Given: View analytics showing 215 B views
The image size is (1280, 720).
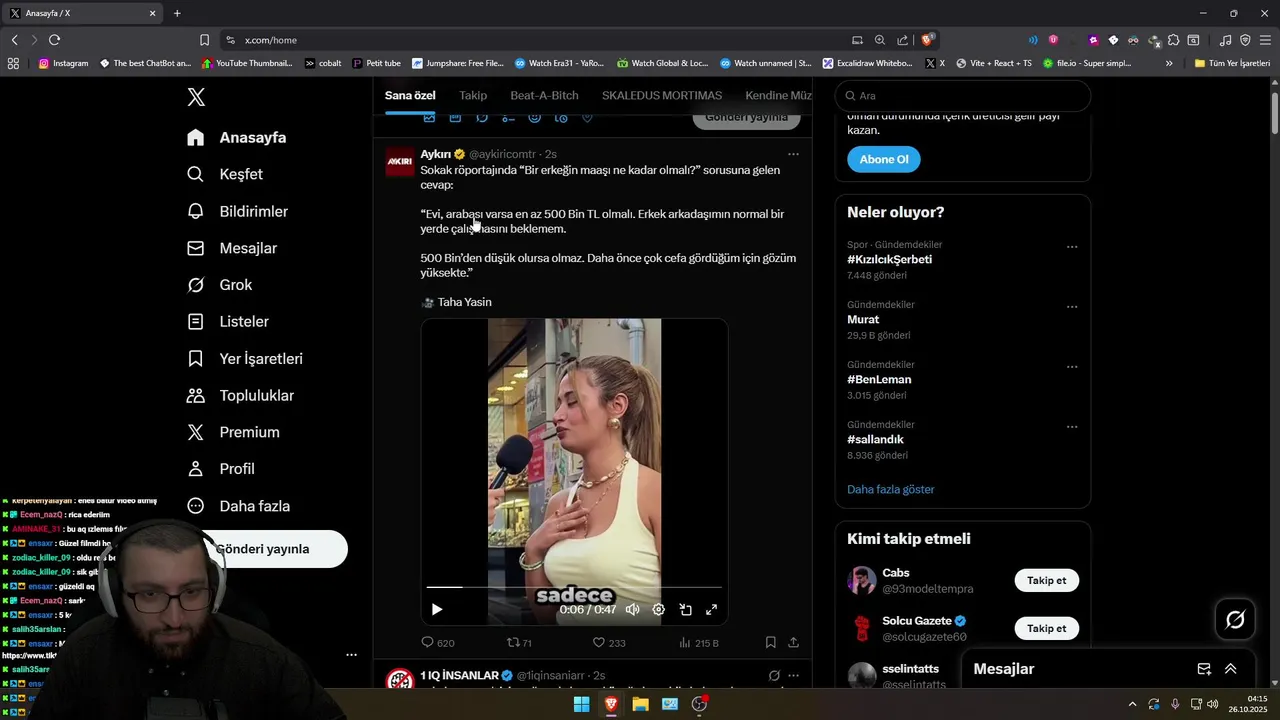Looking at the screenshot, I should point(699,643).
